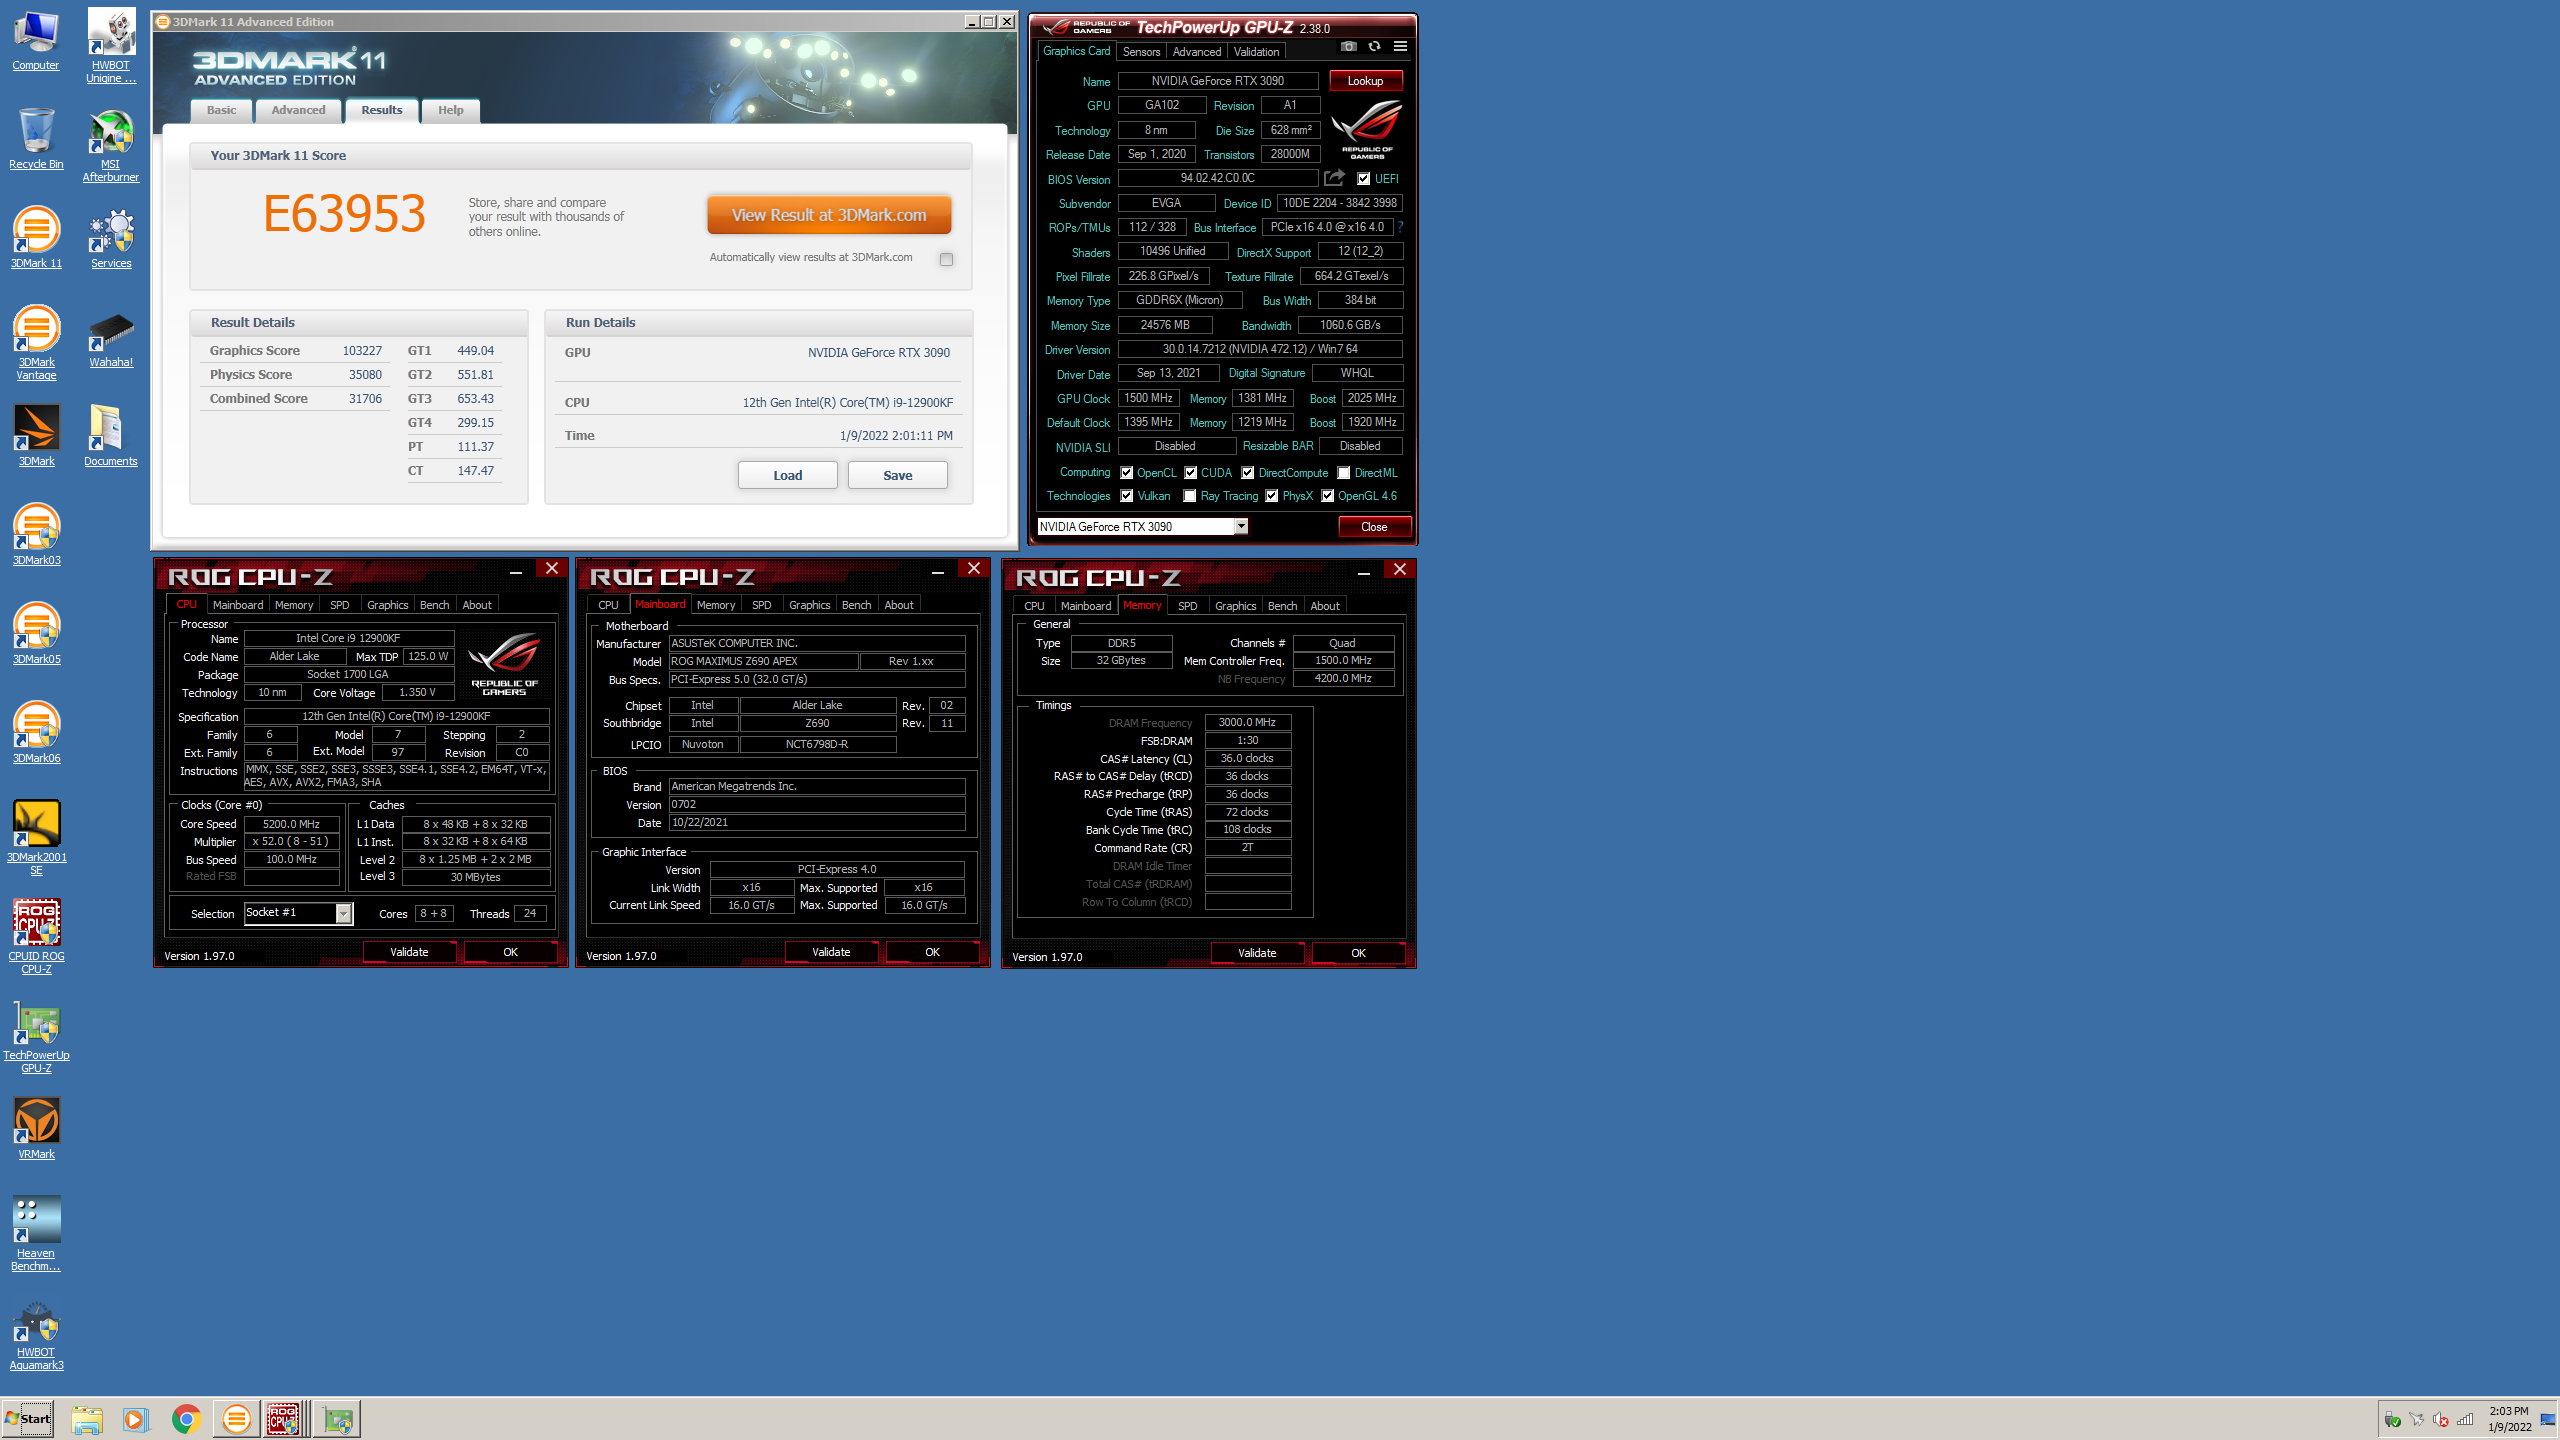
Task: Click Close button in GPU-Z
Action: (1374, 527)
